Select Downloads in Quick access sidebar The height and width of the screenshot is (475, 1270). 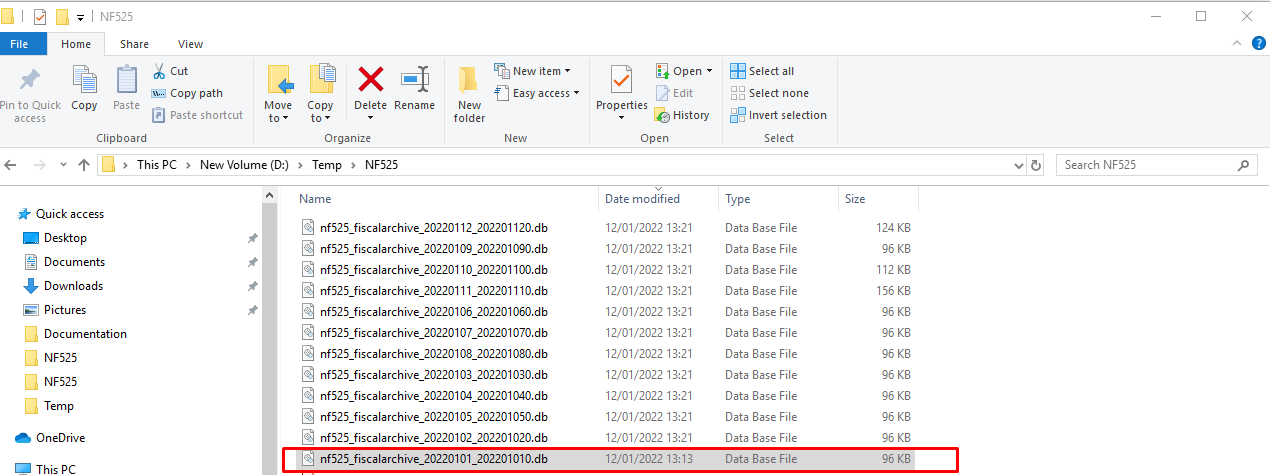[73, 286]
